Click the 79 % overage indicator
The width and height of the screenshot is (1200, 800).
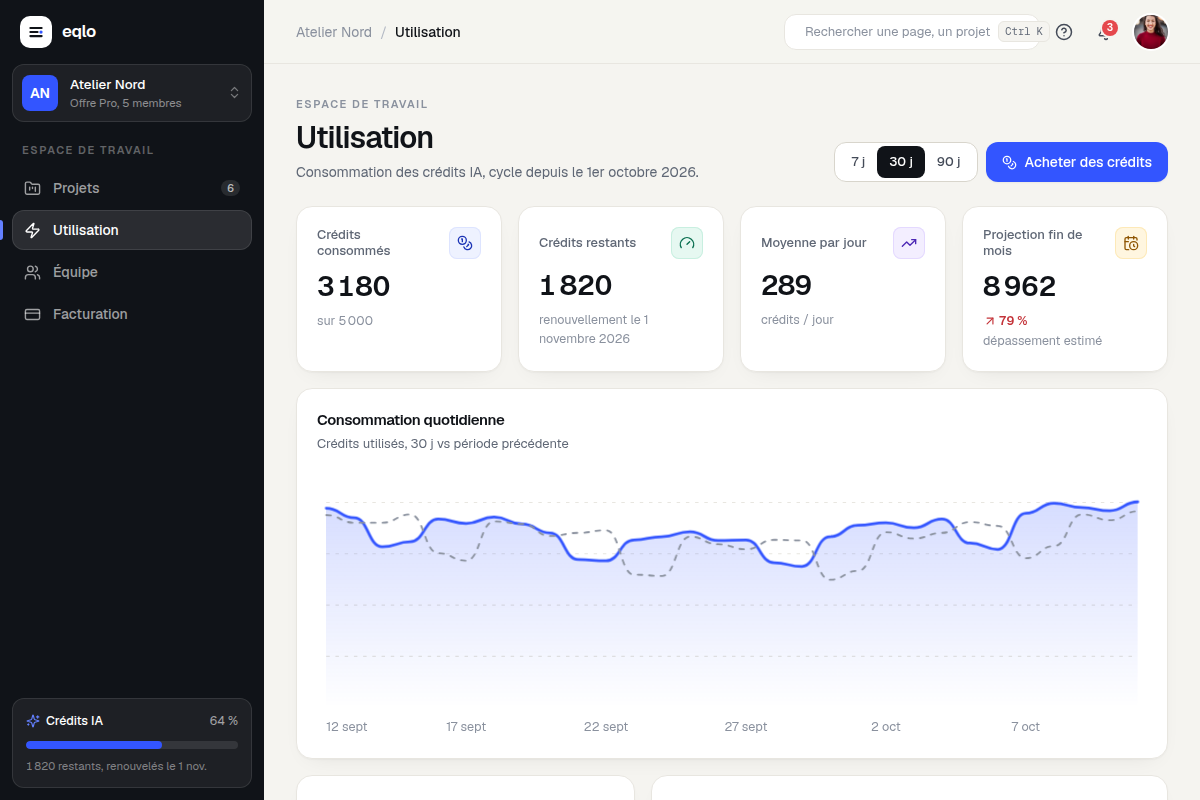pyautogui.click(x=1006, y=321)
